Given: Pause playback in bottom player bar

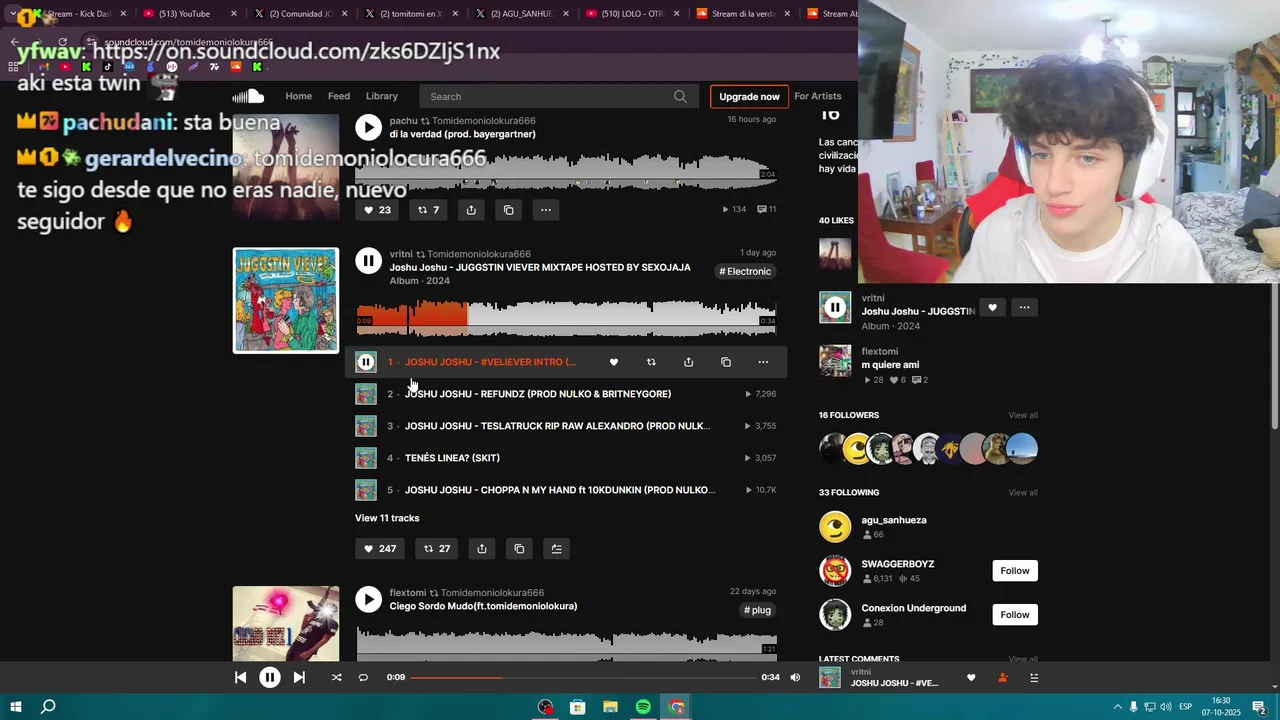Looking at the screenshot, I should point(270,677).
